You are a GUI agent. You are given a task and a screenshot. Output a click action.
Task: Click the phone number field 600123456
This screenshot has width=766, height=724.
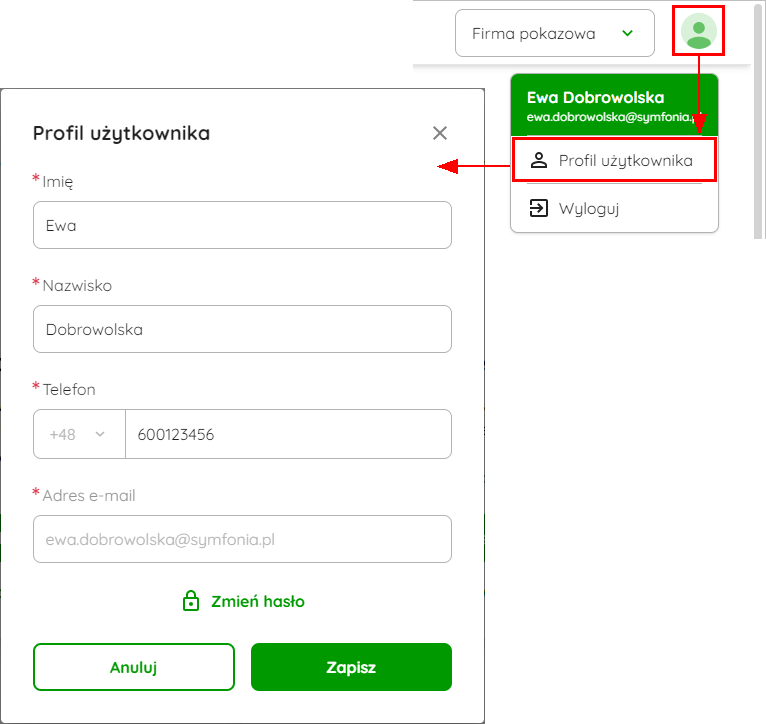pos(288,434)
